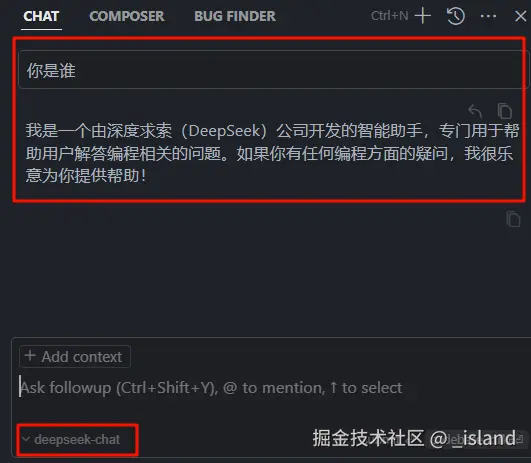
Task: Copy the response using icon beside reply arrow
Action: pos(505,111)
